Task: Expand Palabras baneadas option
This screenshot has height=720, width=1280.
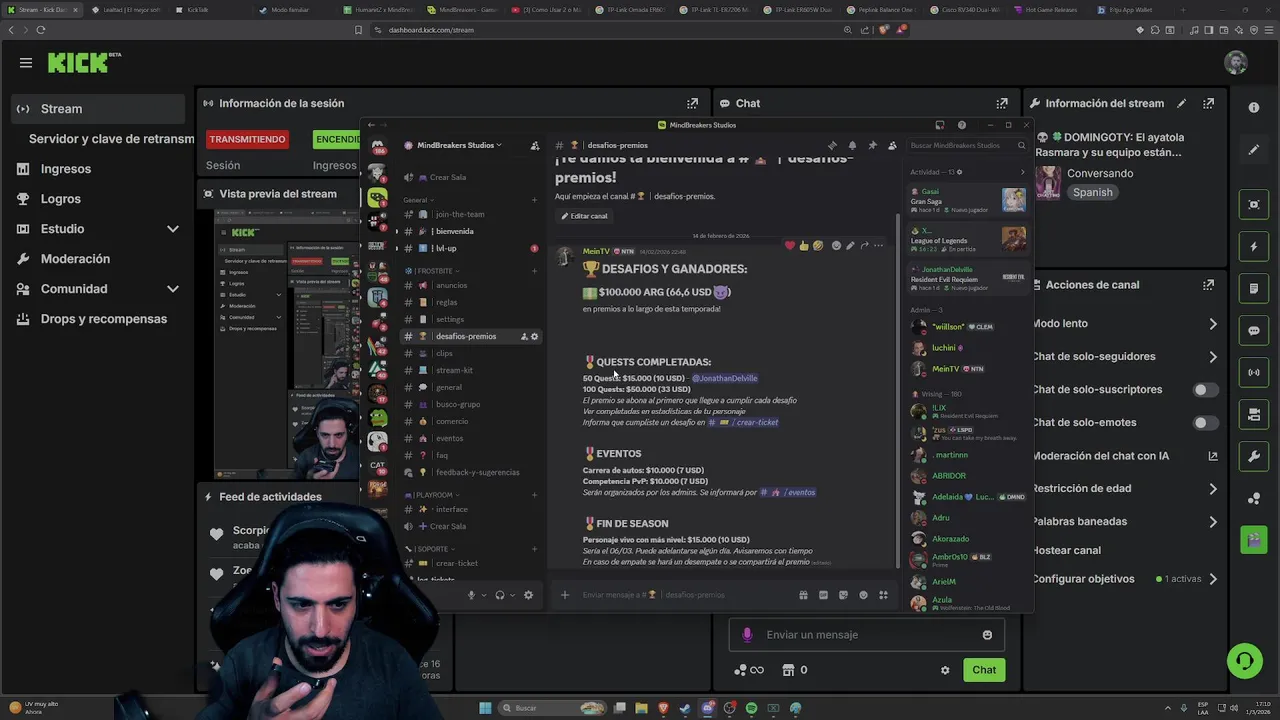Action: pos(1213,522)
